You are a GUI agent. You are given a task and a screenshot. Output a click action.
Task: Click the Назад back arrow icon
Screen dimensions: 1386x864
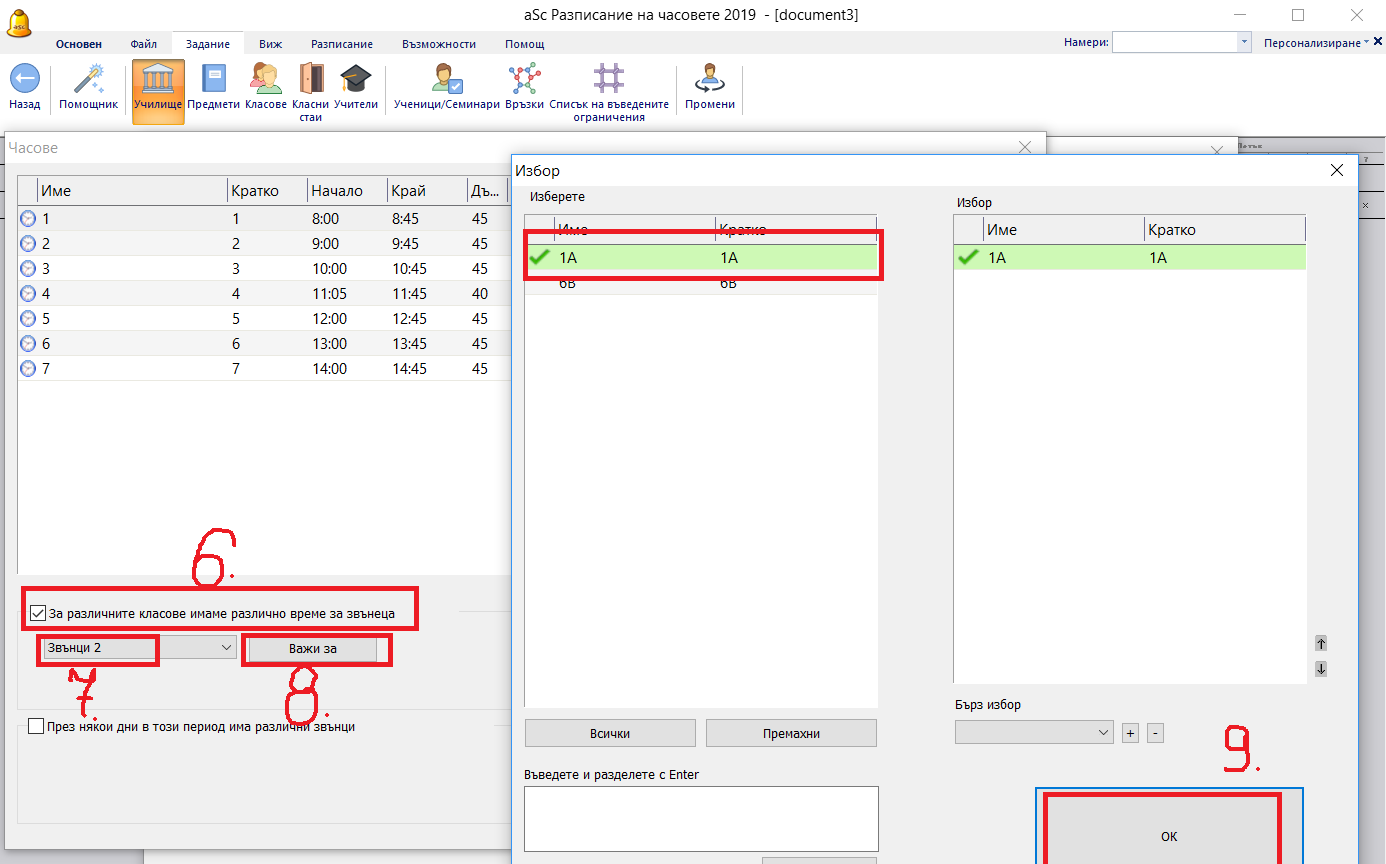click(x=25, y=80)
